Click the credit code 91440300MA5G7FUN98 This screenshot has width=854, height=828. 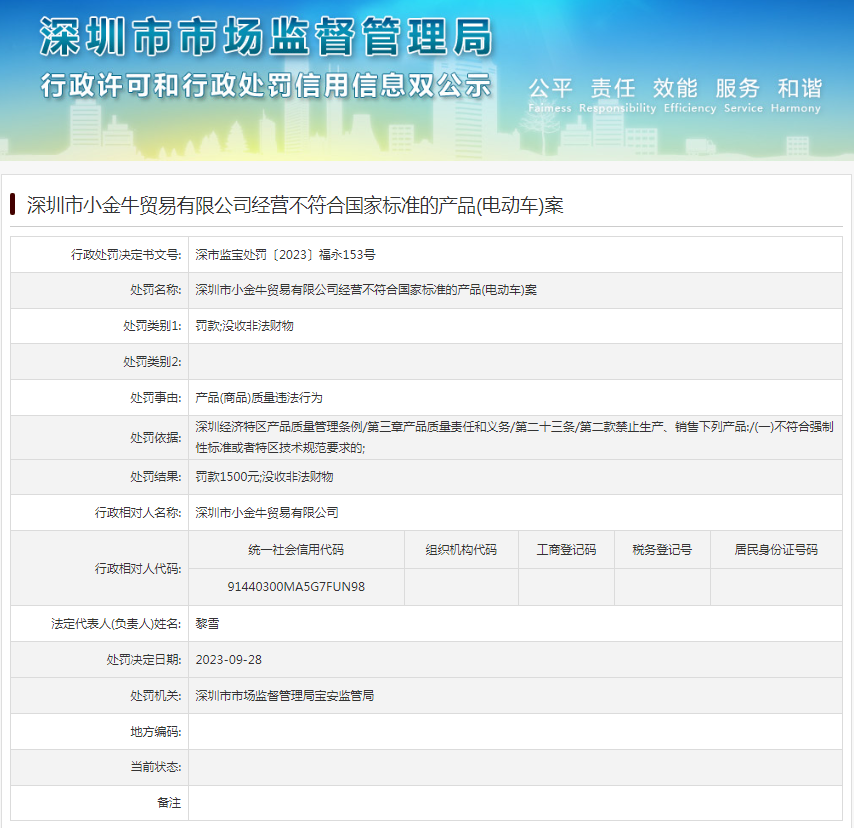(x=296, y=587)
